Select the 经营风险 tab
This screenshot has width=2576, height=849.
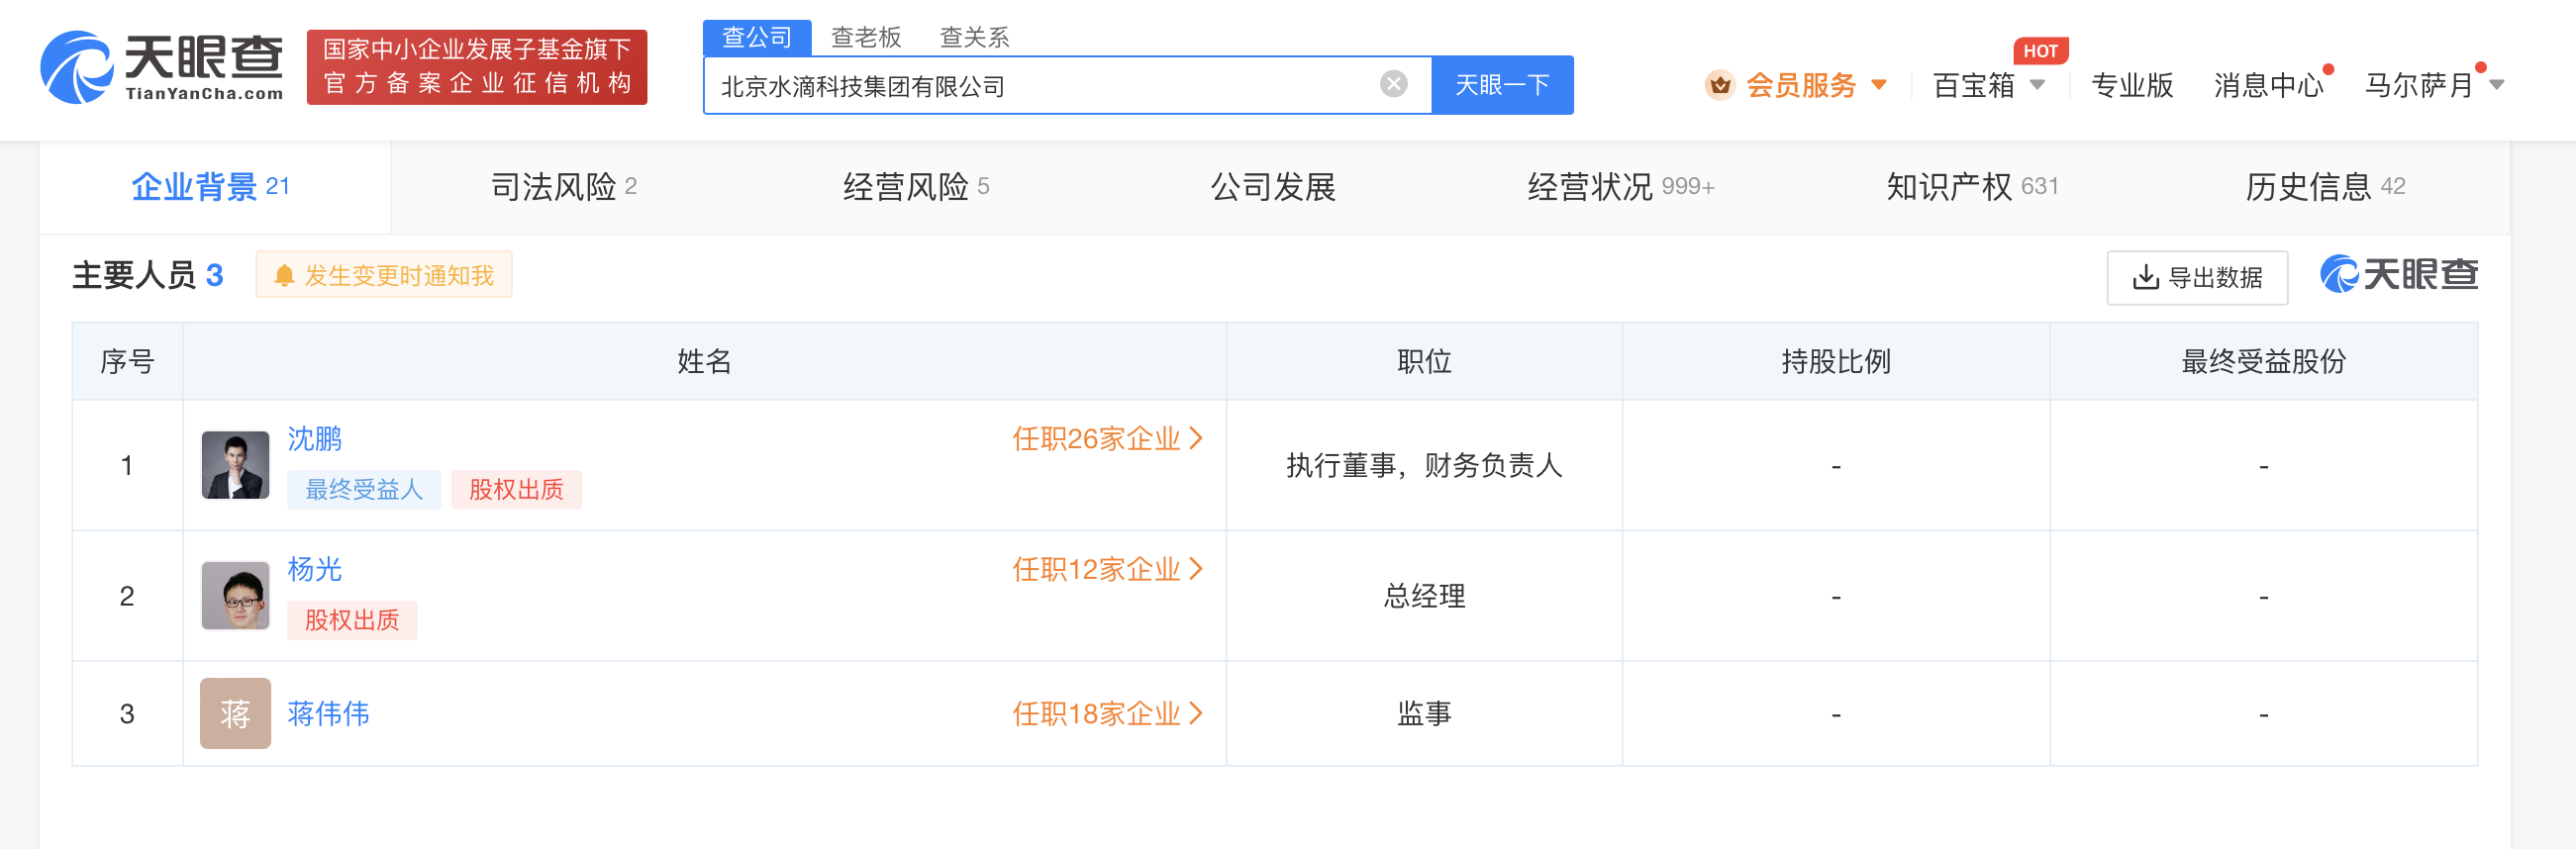[x=916, y=187]
